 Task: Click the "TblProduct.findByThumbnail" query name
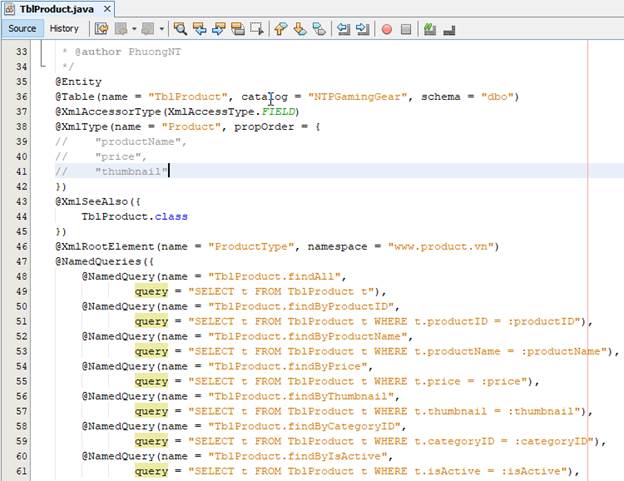coord(301,396)
